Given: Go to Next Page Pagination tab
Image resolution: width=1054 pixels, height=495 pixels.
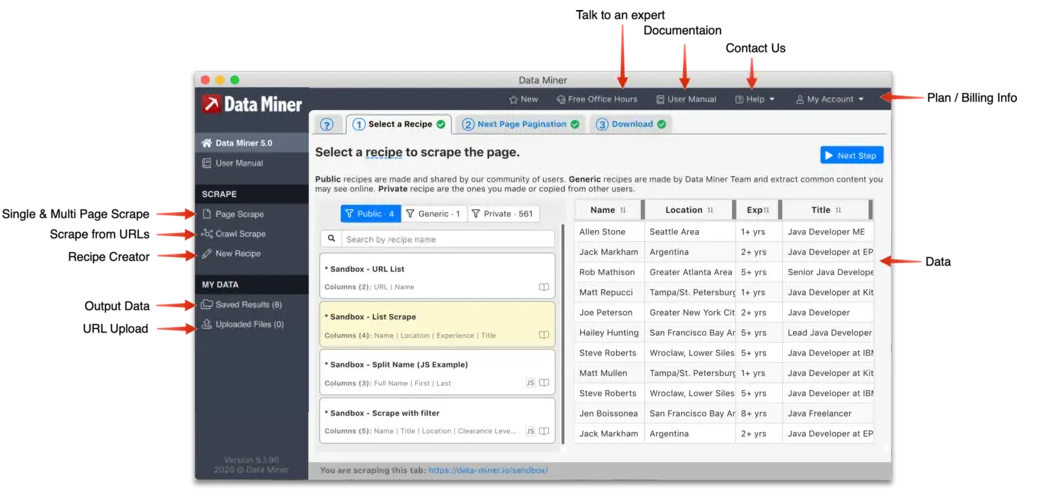Looking at the screenshot, I should 520,124.
